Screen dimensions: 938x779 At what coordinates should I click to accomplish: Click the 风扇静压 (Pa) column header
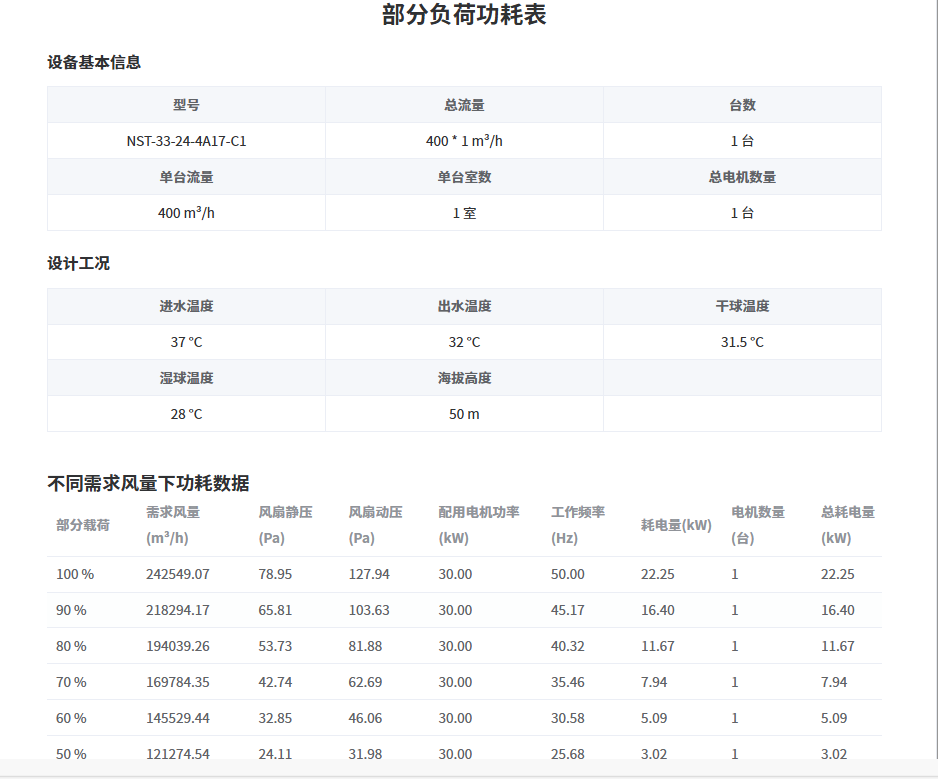(285, 524)
